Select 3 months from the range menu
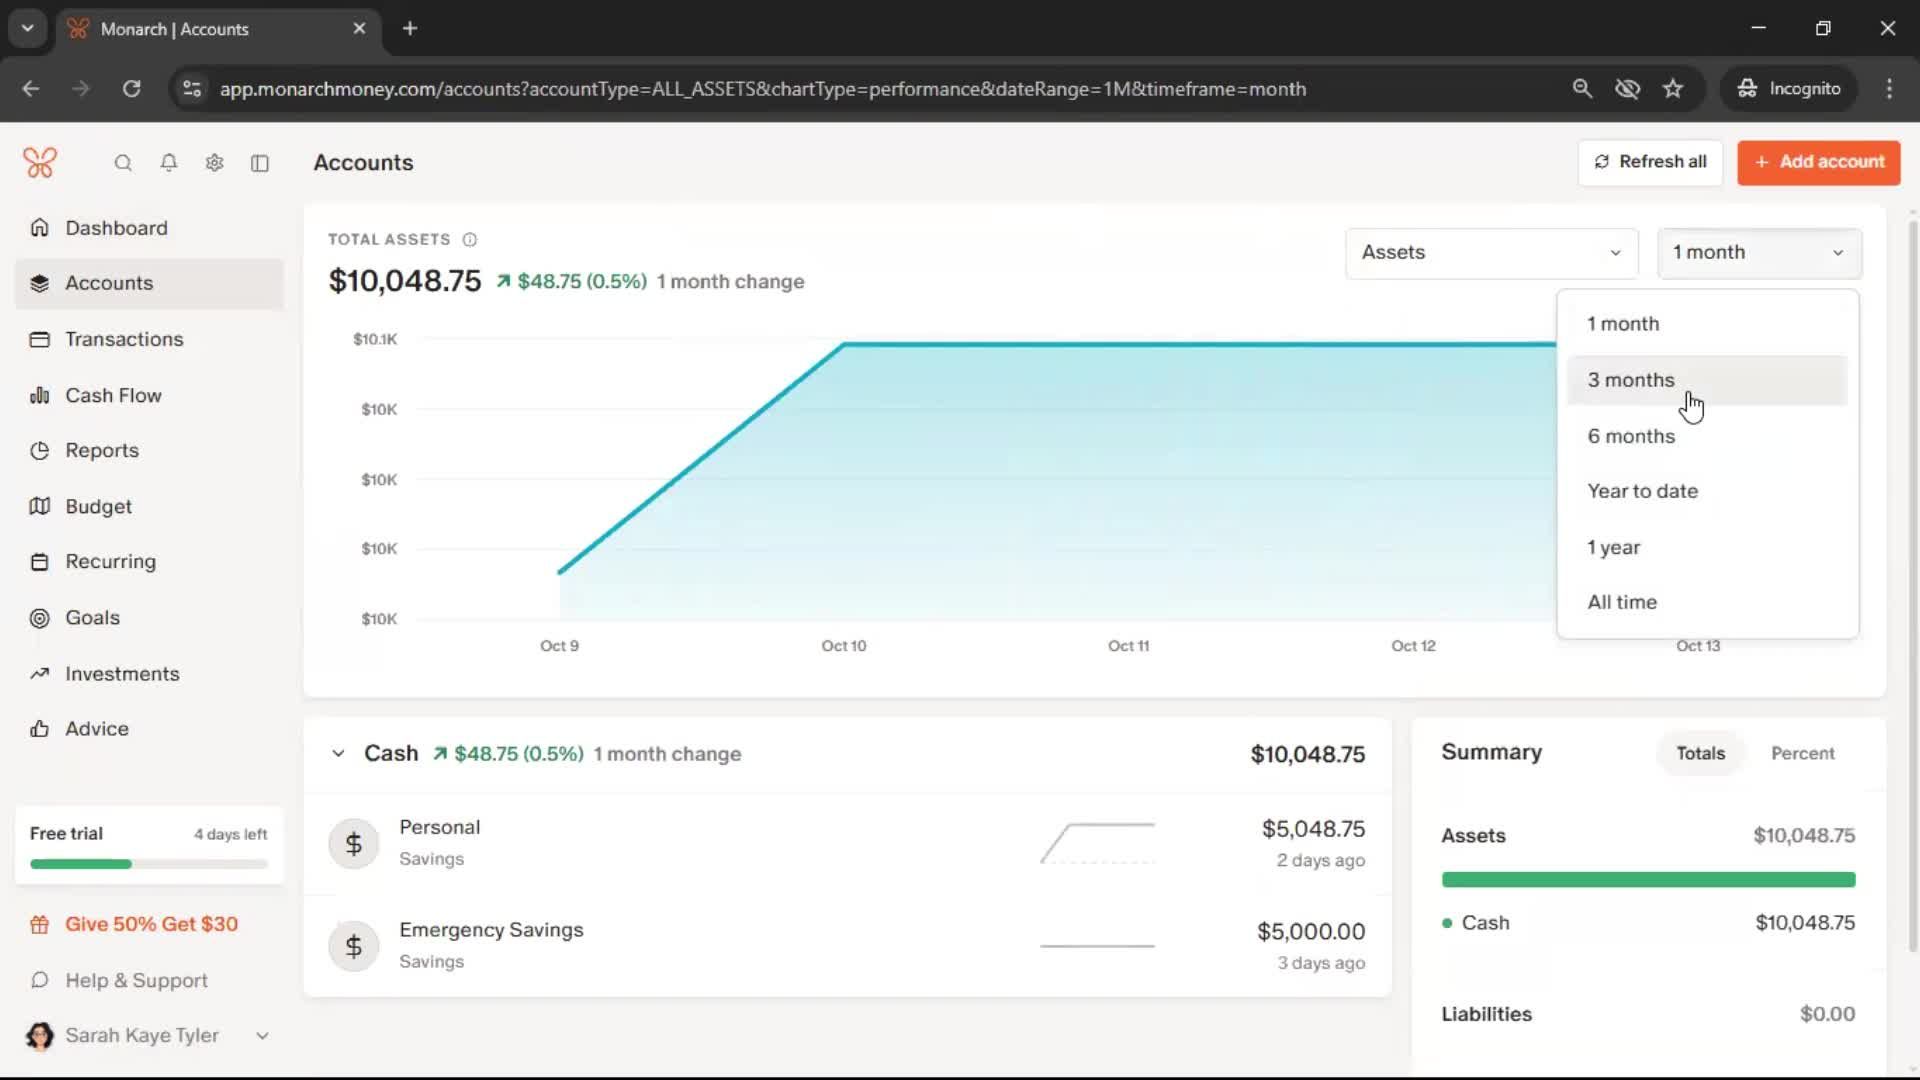The height and width of the screenshot is (1080, 1920). tap(1631, 380)
